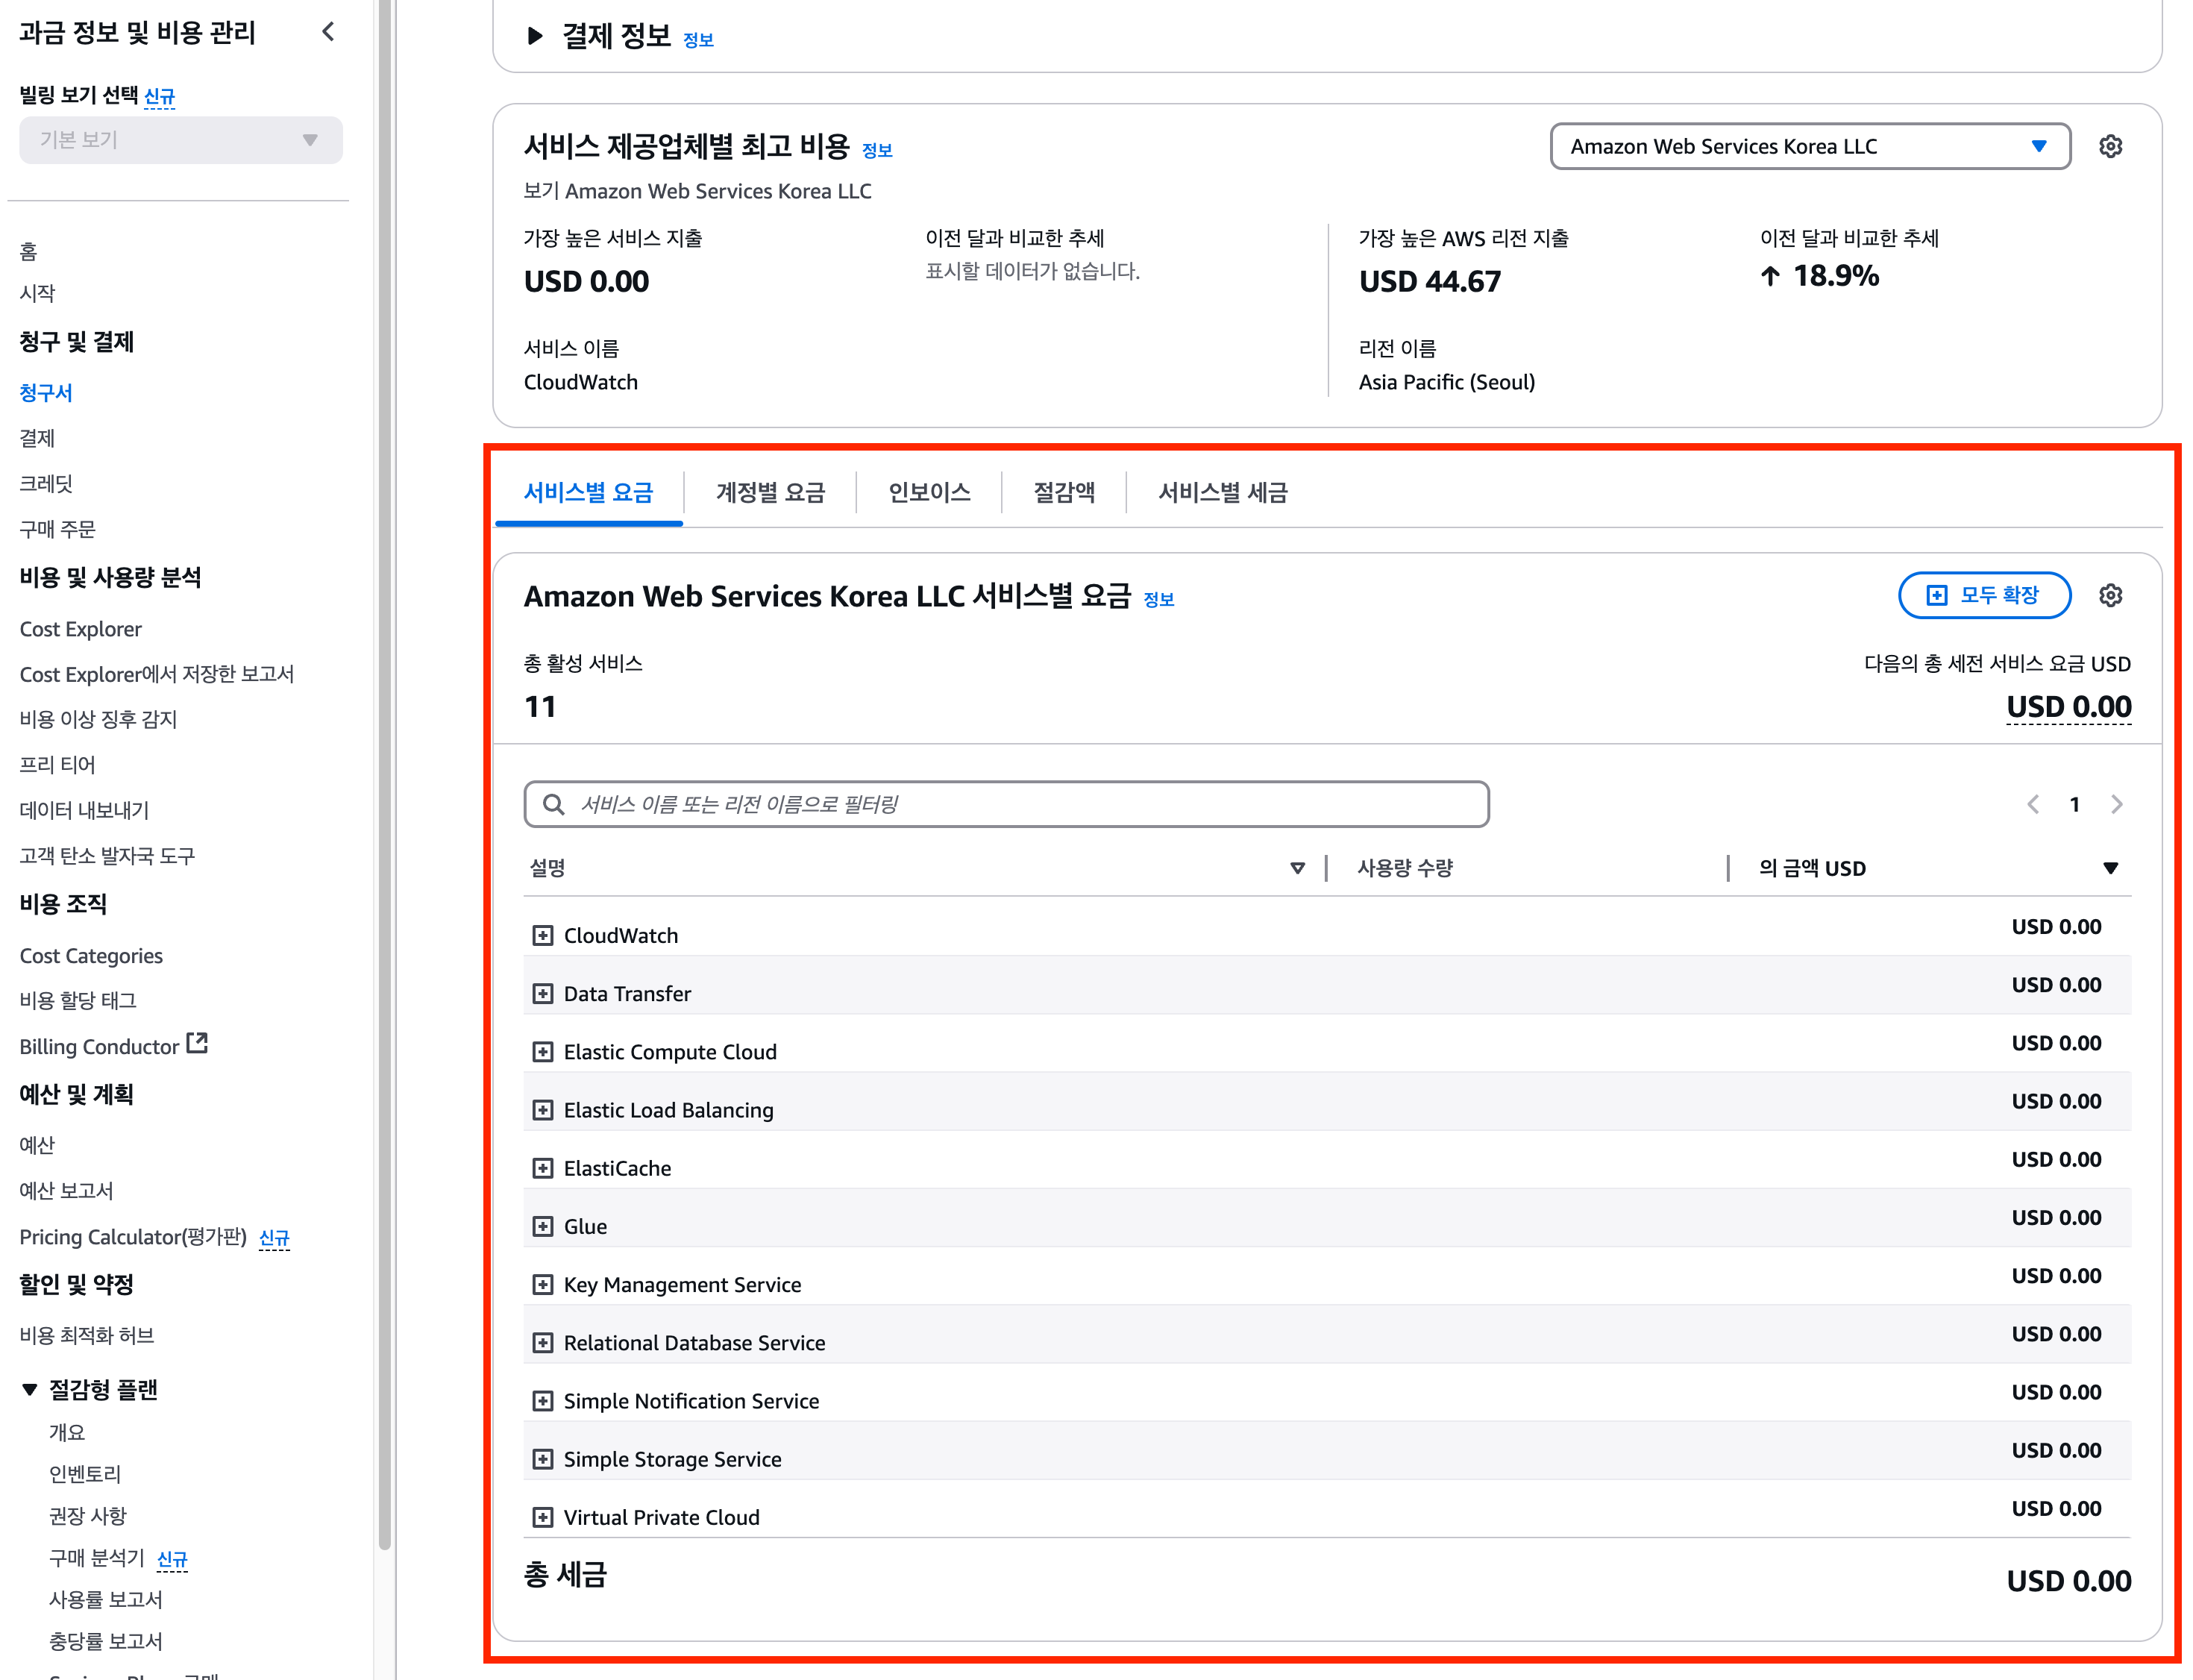
Task: Expand the Data Transfer row
Action: tap(542, 993)
